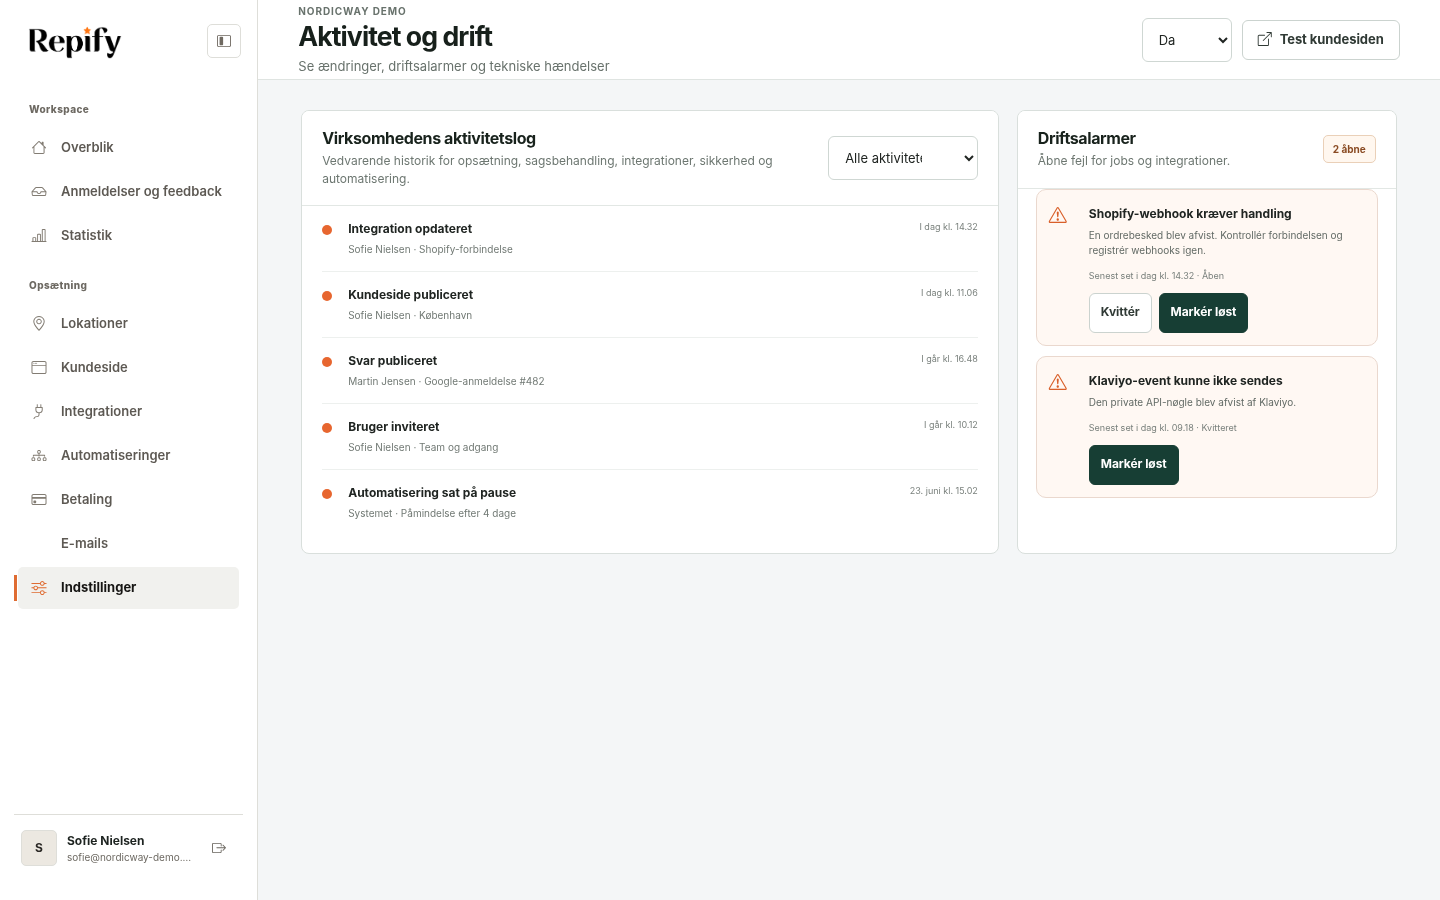
Task: Open Overblik in the sidebar
Action: pyautogui.click(x=128, y=147)
